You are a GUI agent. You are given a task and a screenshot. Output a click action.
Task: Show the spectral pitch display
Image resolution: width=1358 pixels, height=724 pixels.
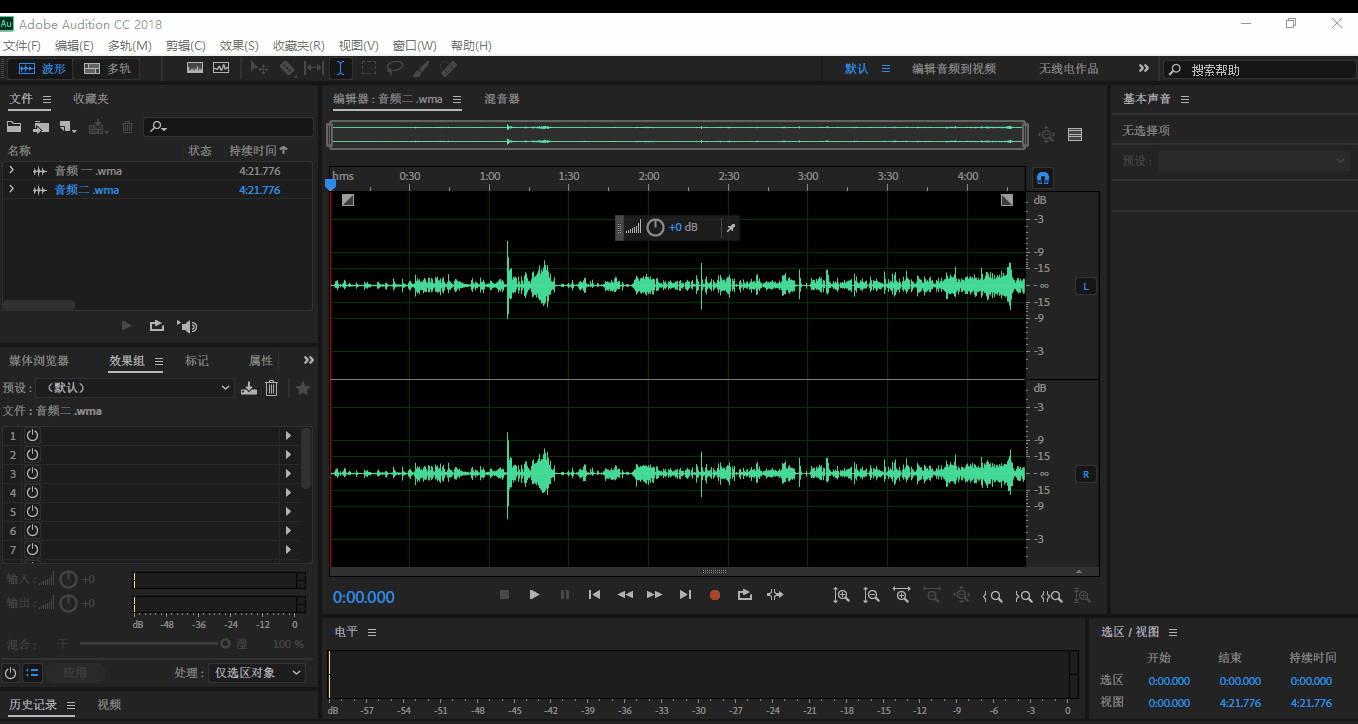[221, 68]
